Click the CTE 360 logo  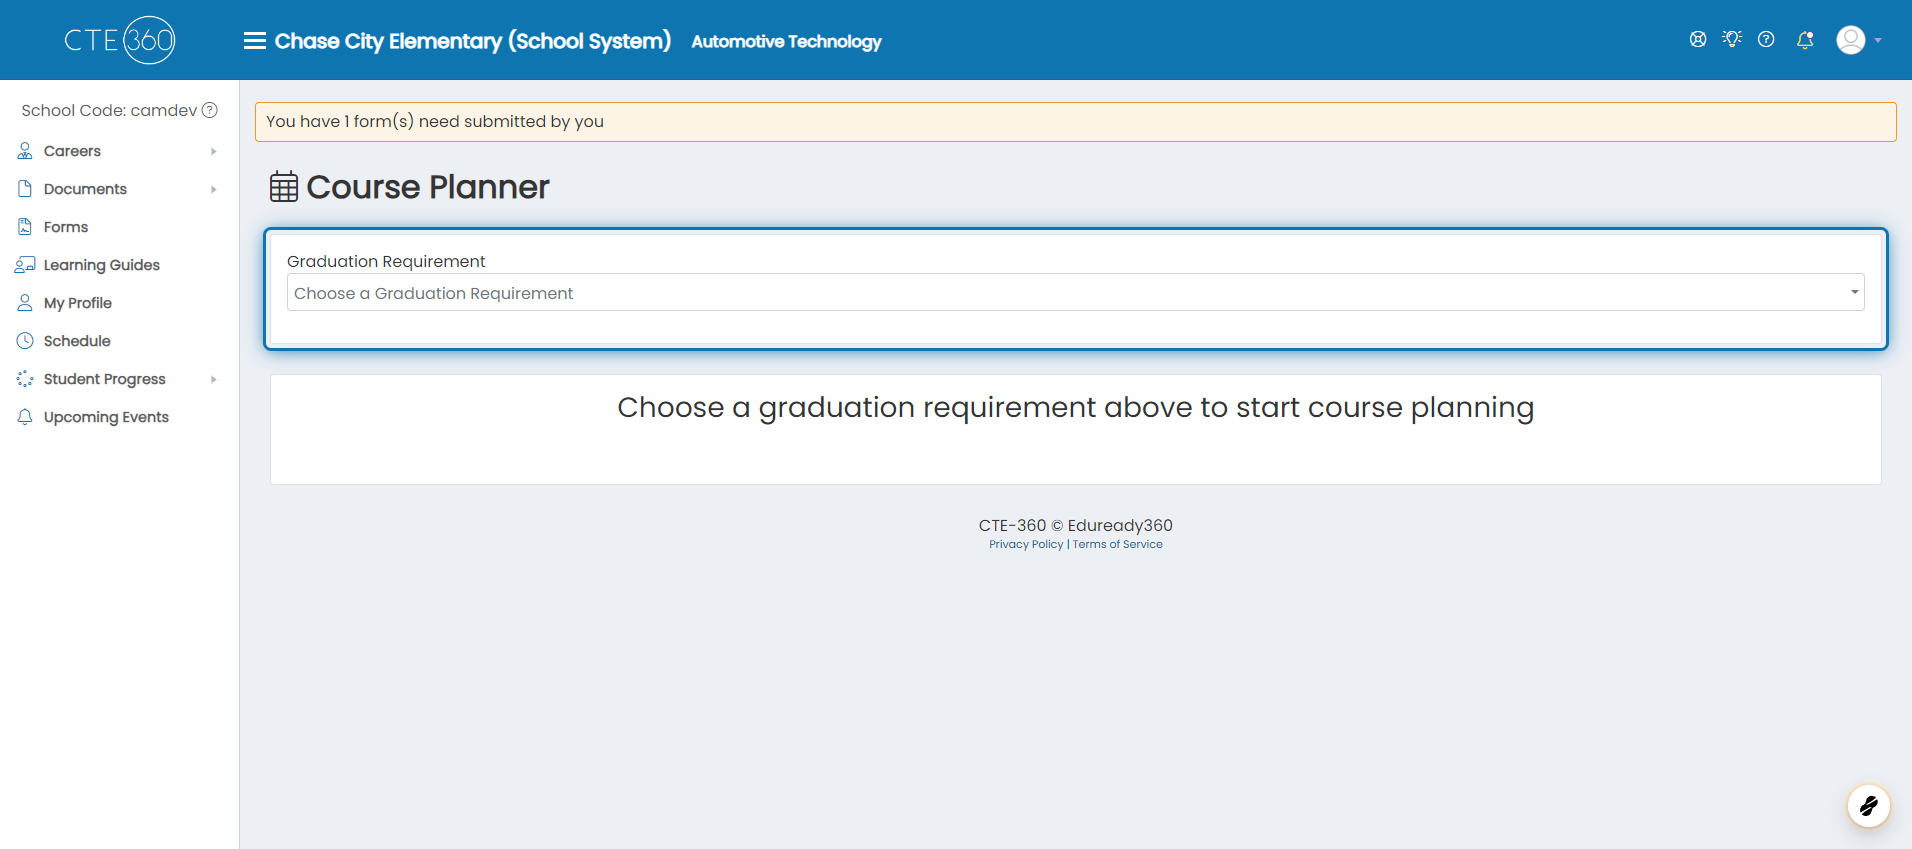click(120, 40)
